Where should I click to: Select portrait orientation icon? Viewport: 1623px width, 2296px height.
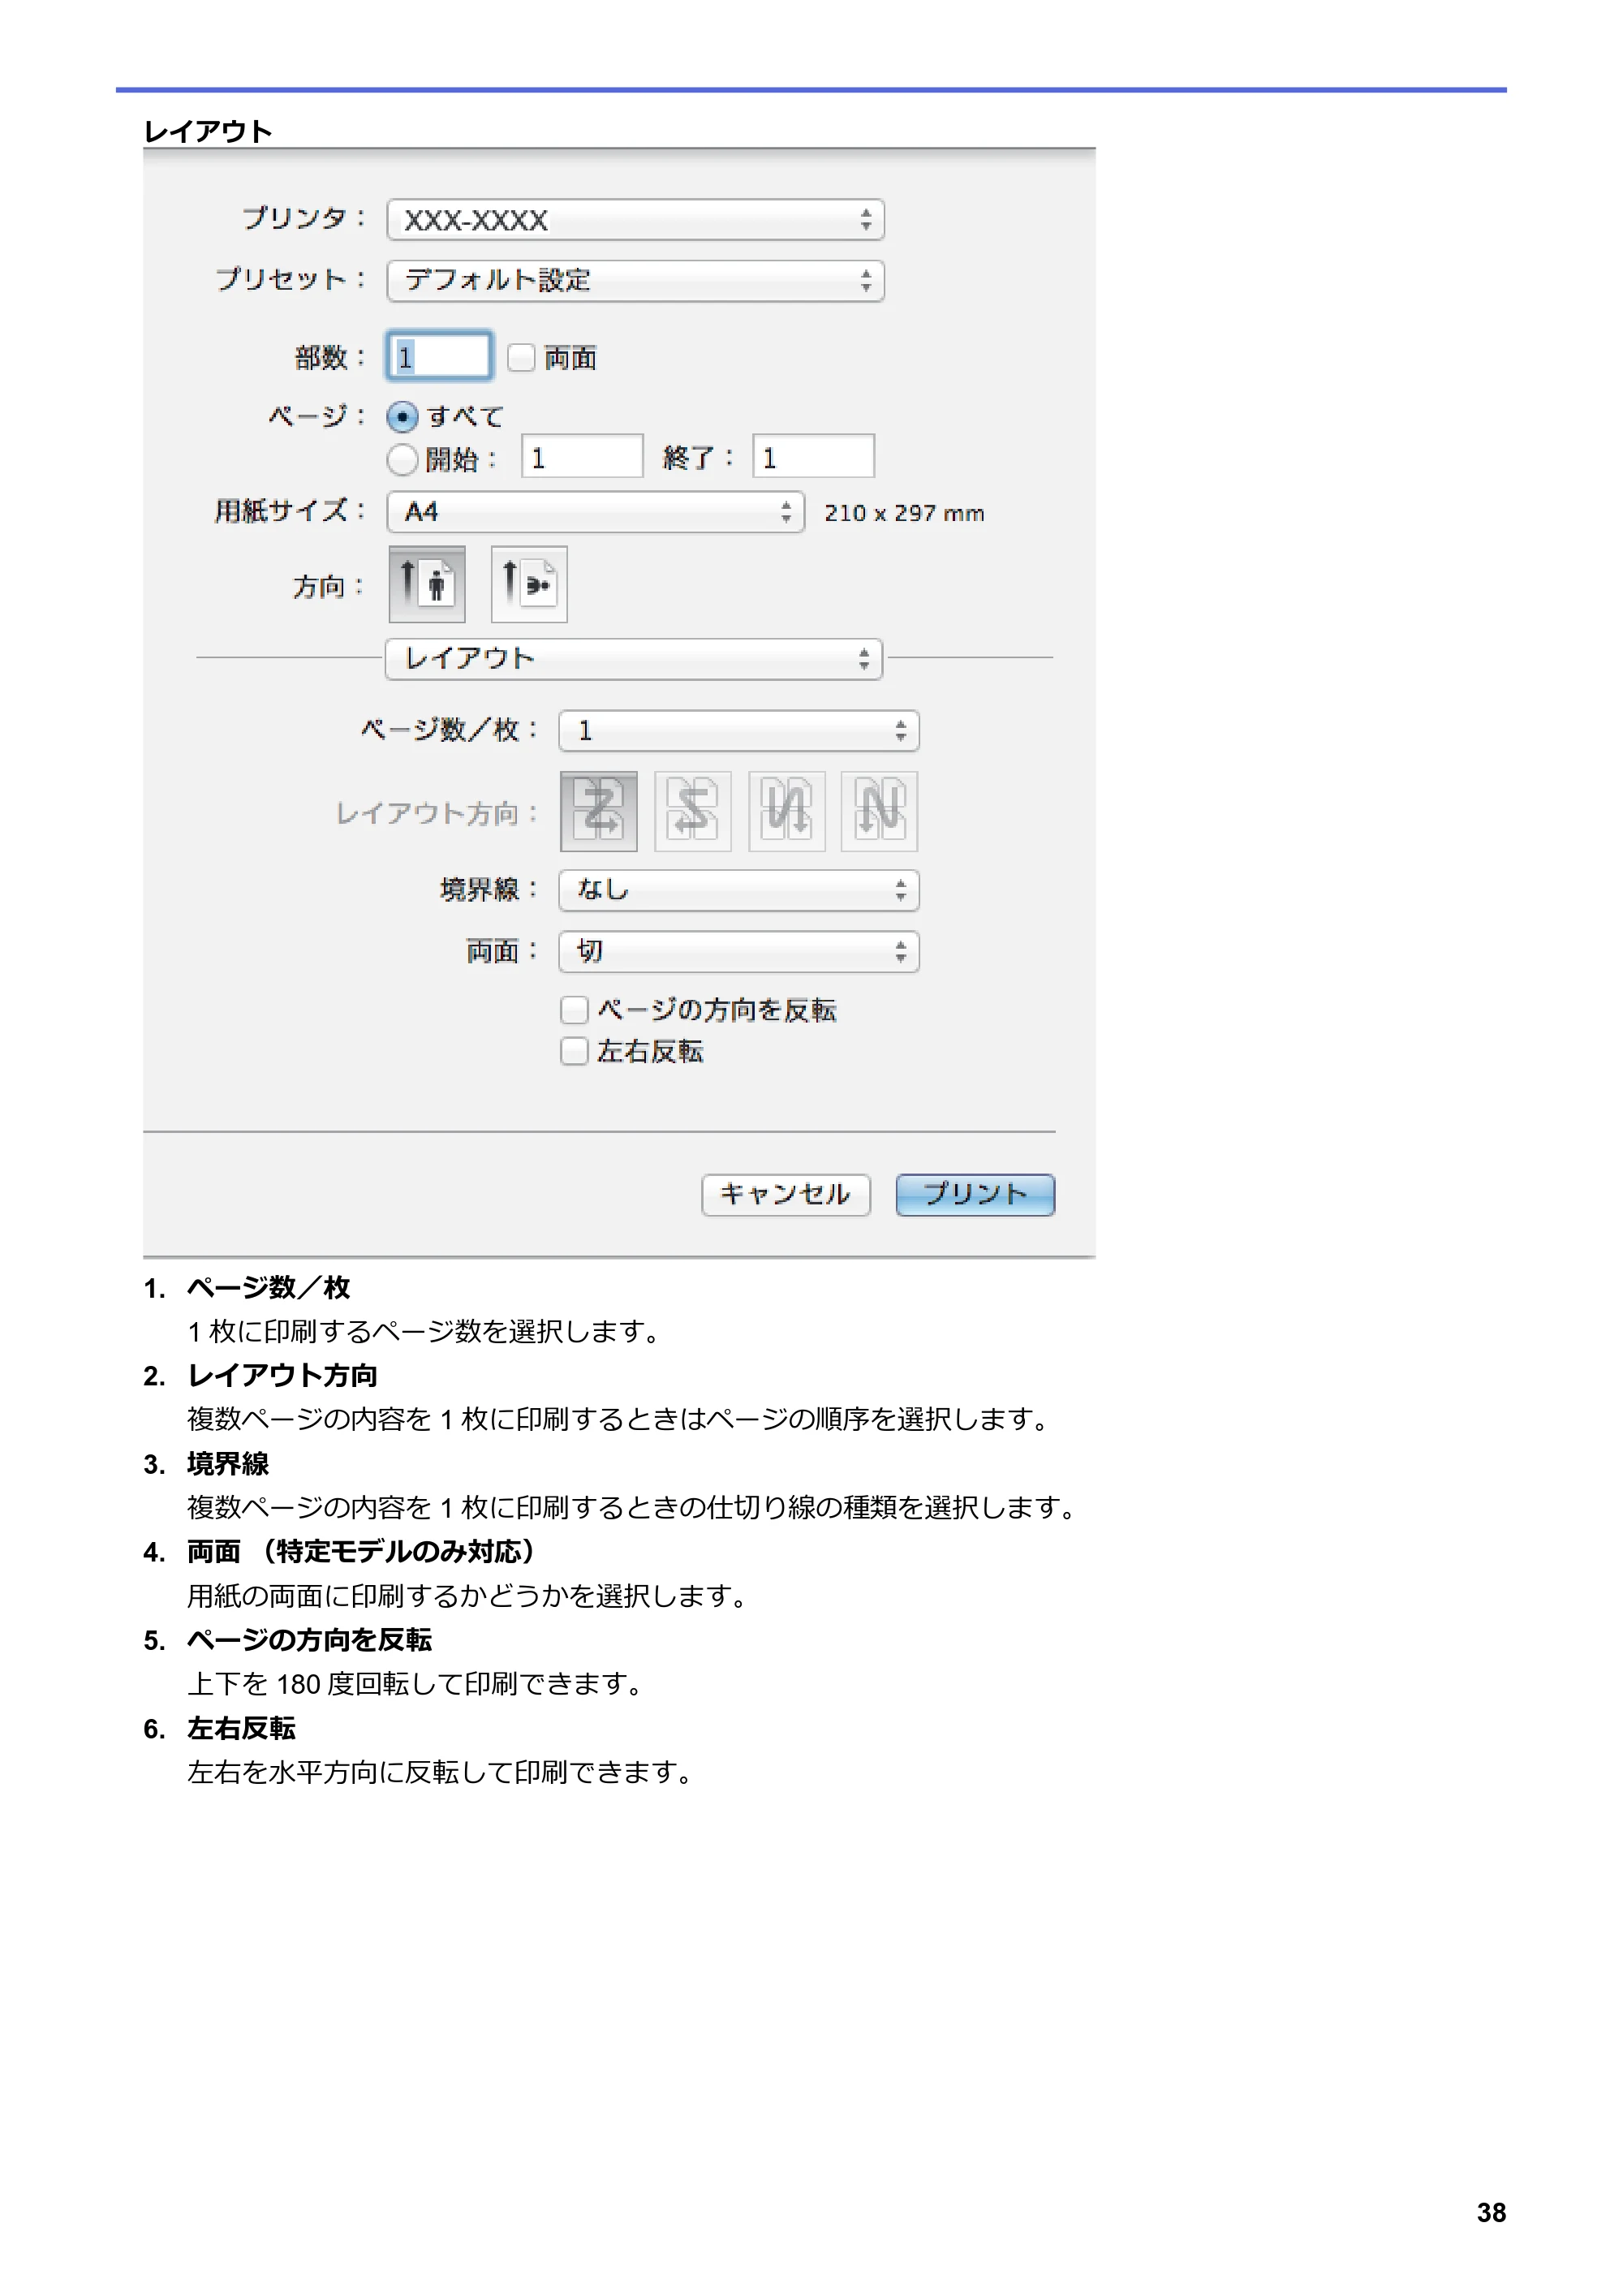click(427, 584)
